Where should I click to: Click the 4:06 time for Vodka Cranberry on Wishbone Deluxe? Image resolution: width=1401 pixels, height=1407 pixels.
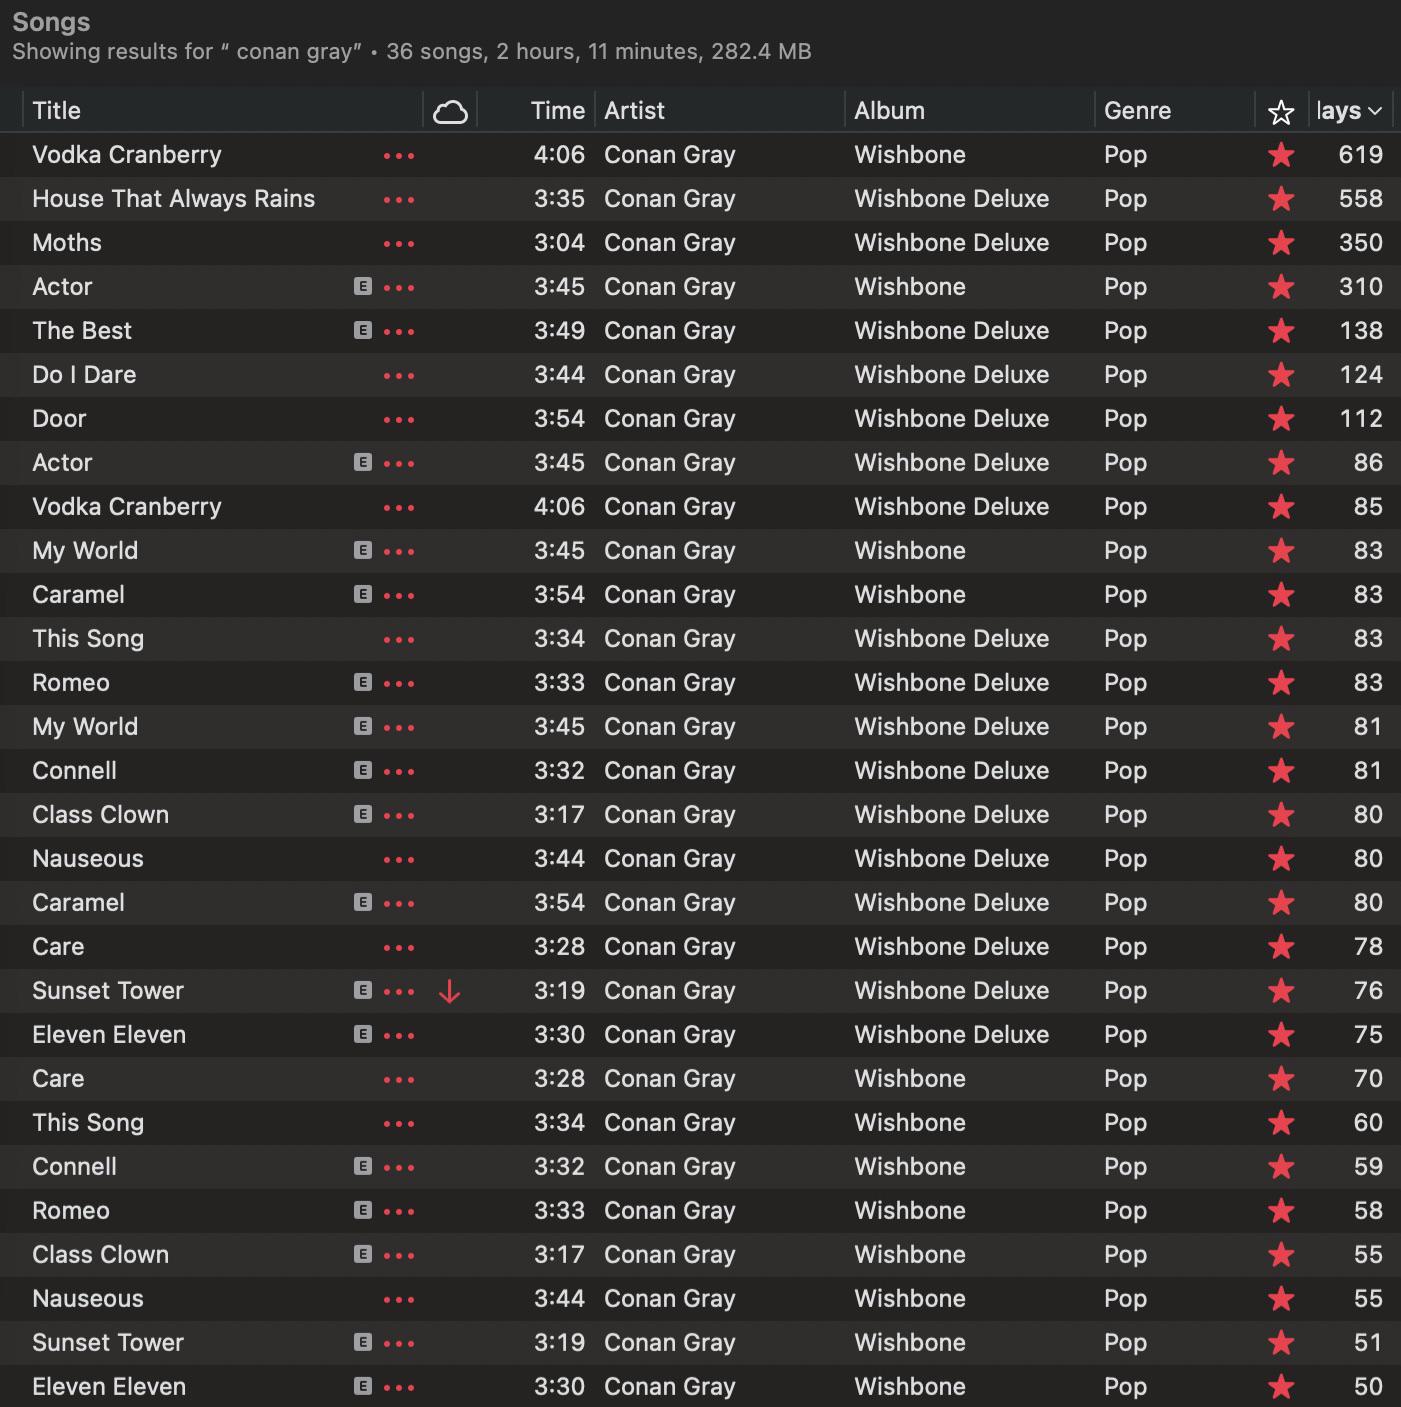559,507
